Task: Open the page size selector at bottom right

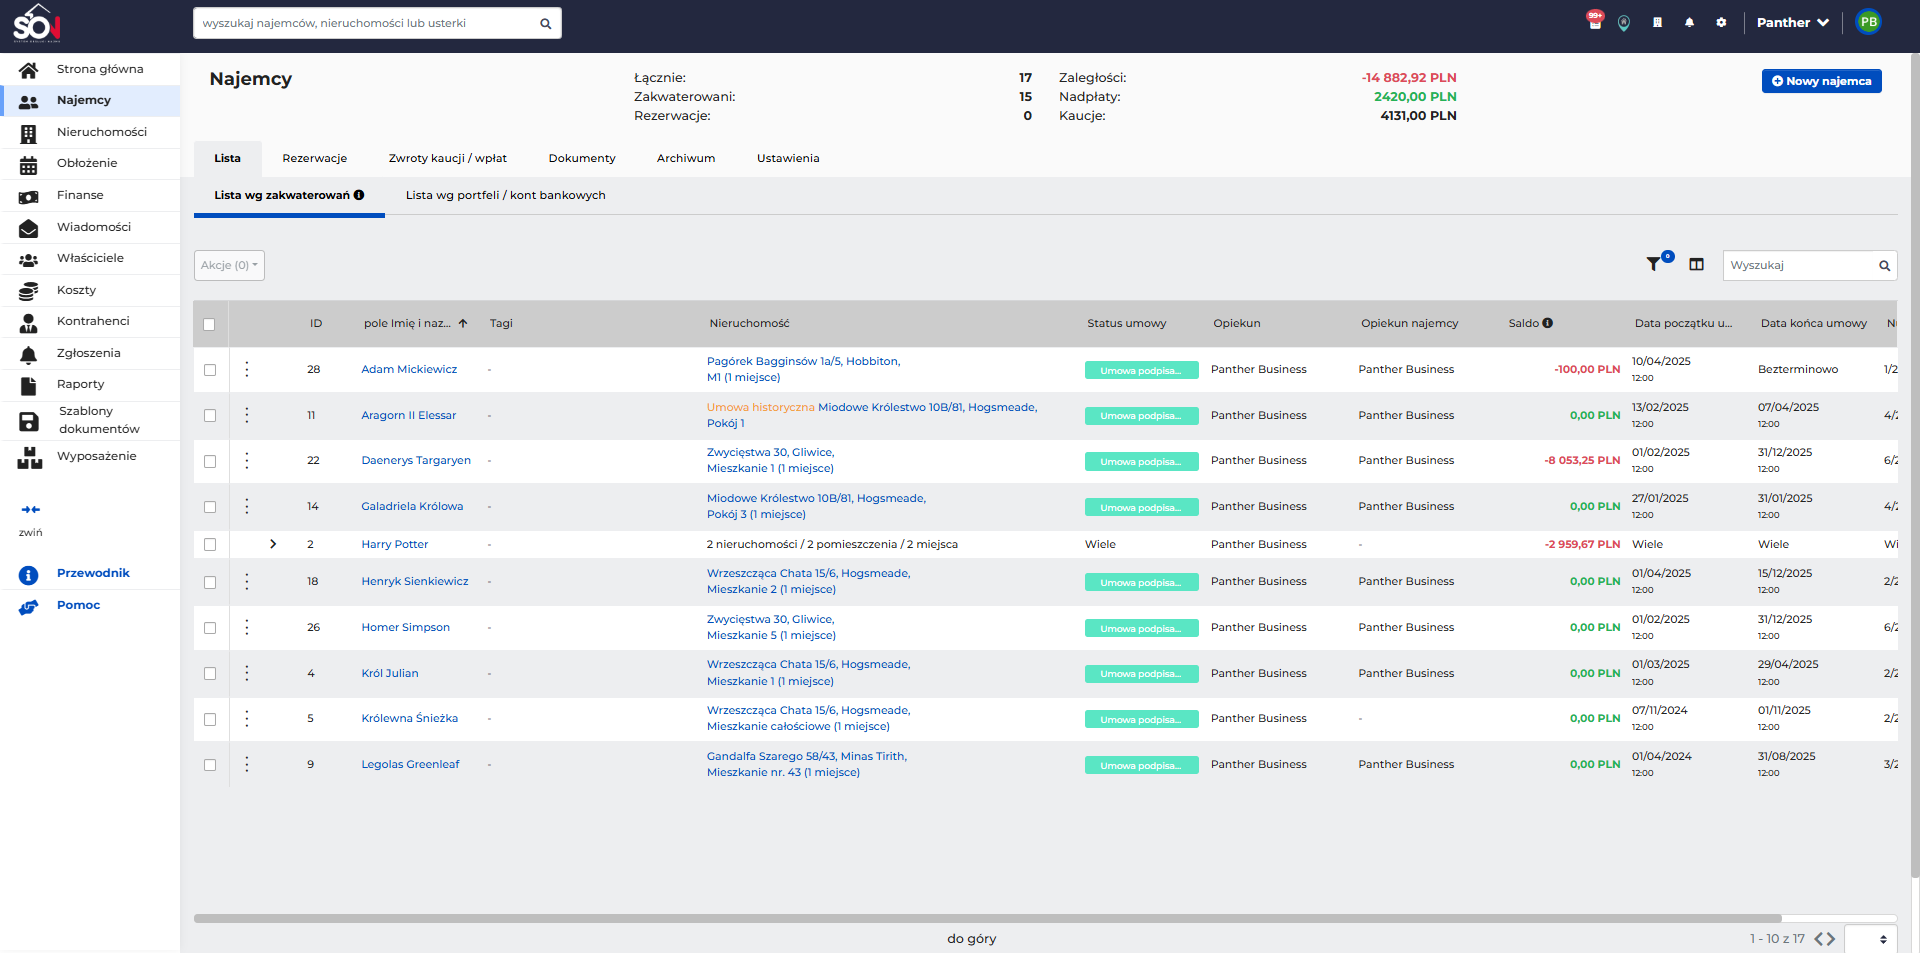Action: coord(1870,939)
